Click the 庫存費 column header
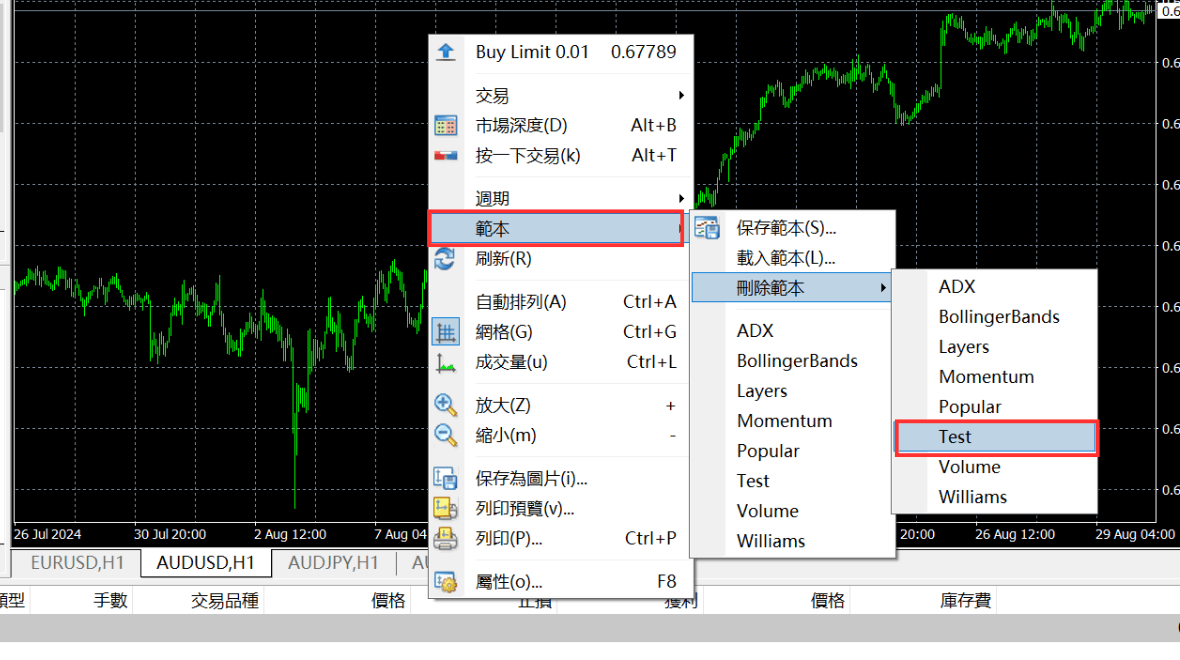This screenshot has height=660, width=1180. pyautogui.click(x=966, y=601)
